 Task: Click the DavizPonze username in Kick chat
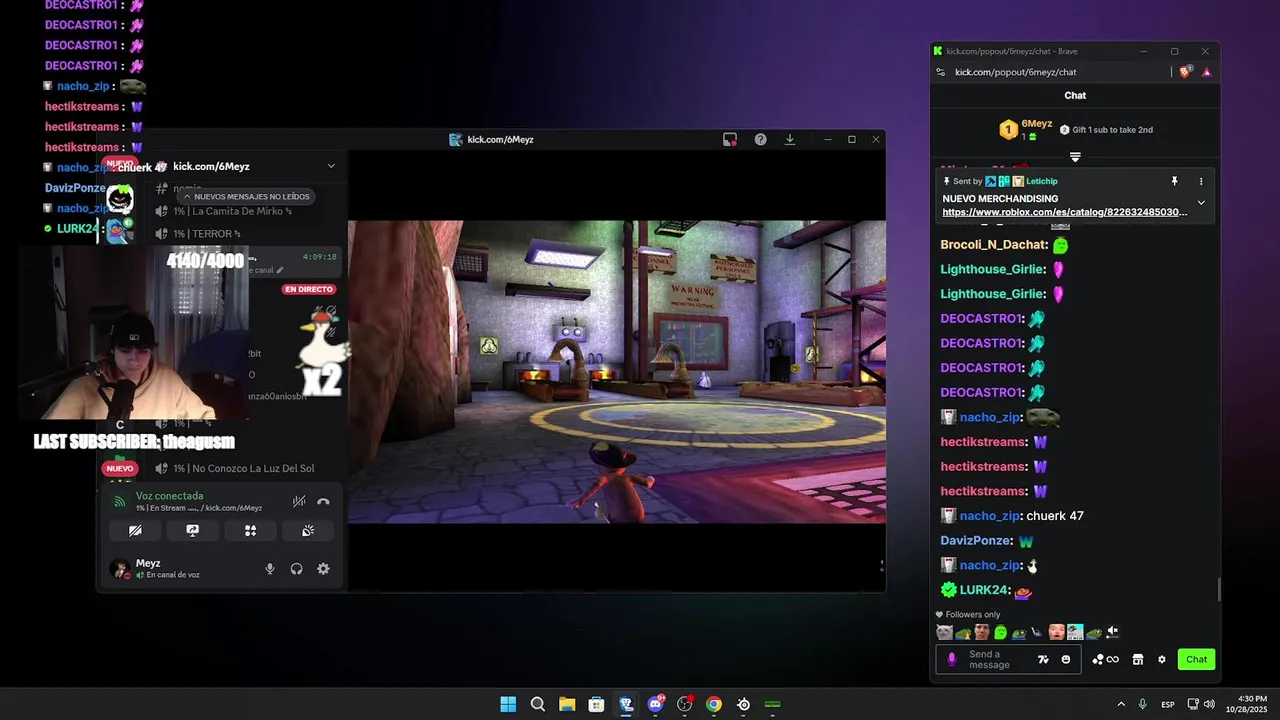[x=977, y=540]
